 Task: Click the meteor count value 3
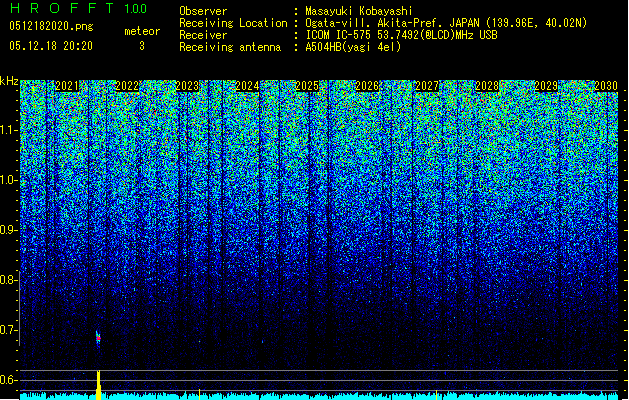142,46
